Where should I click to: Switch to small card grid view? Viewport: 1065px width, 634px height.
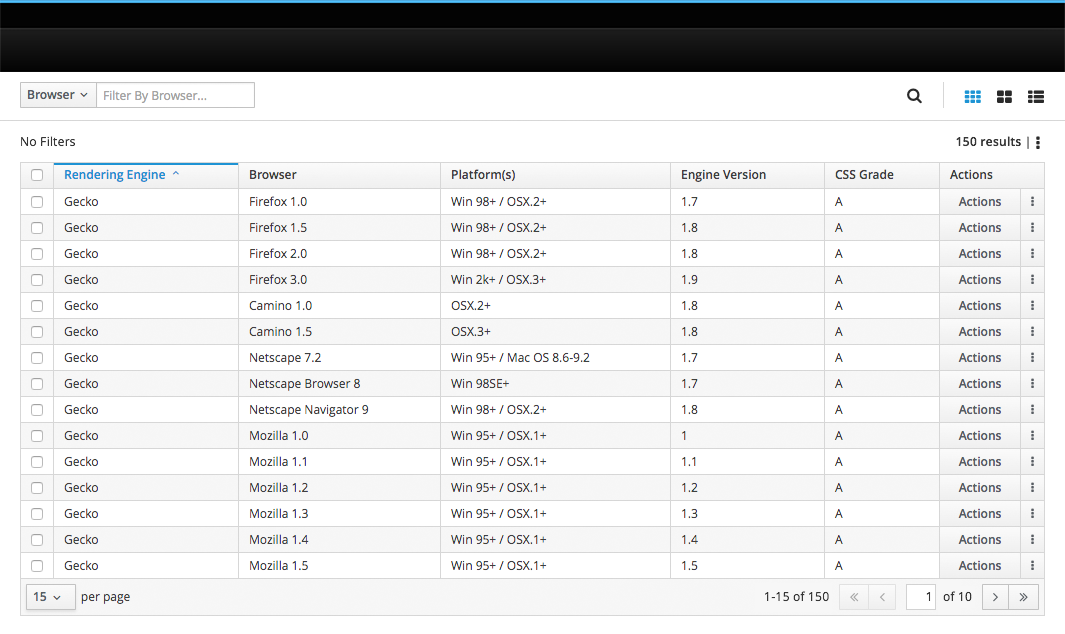click(x=973, y=96)
